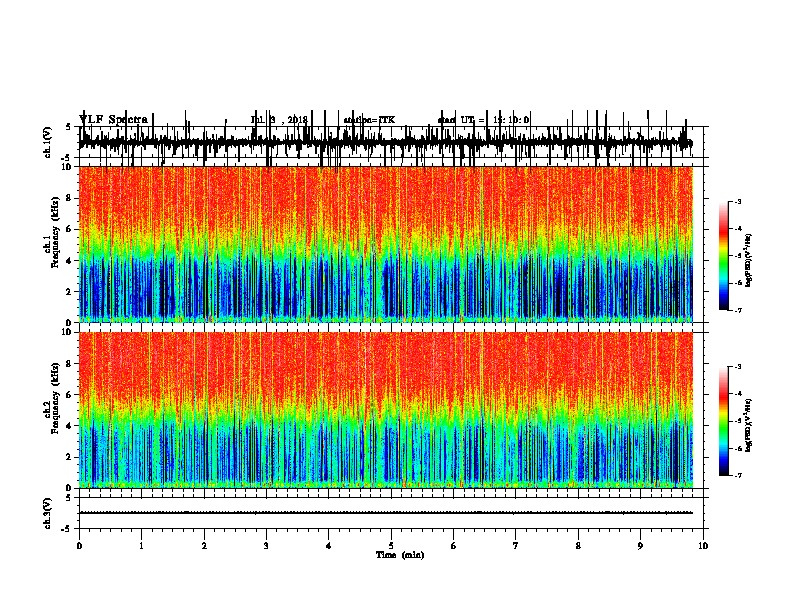Click time axis tick label '4'
Image resolution: width=792 pixels, height=612 pixels.
pyautogui.click(x=329, y=546)
